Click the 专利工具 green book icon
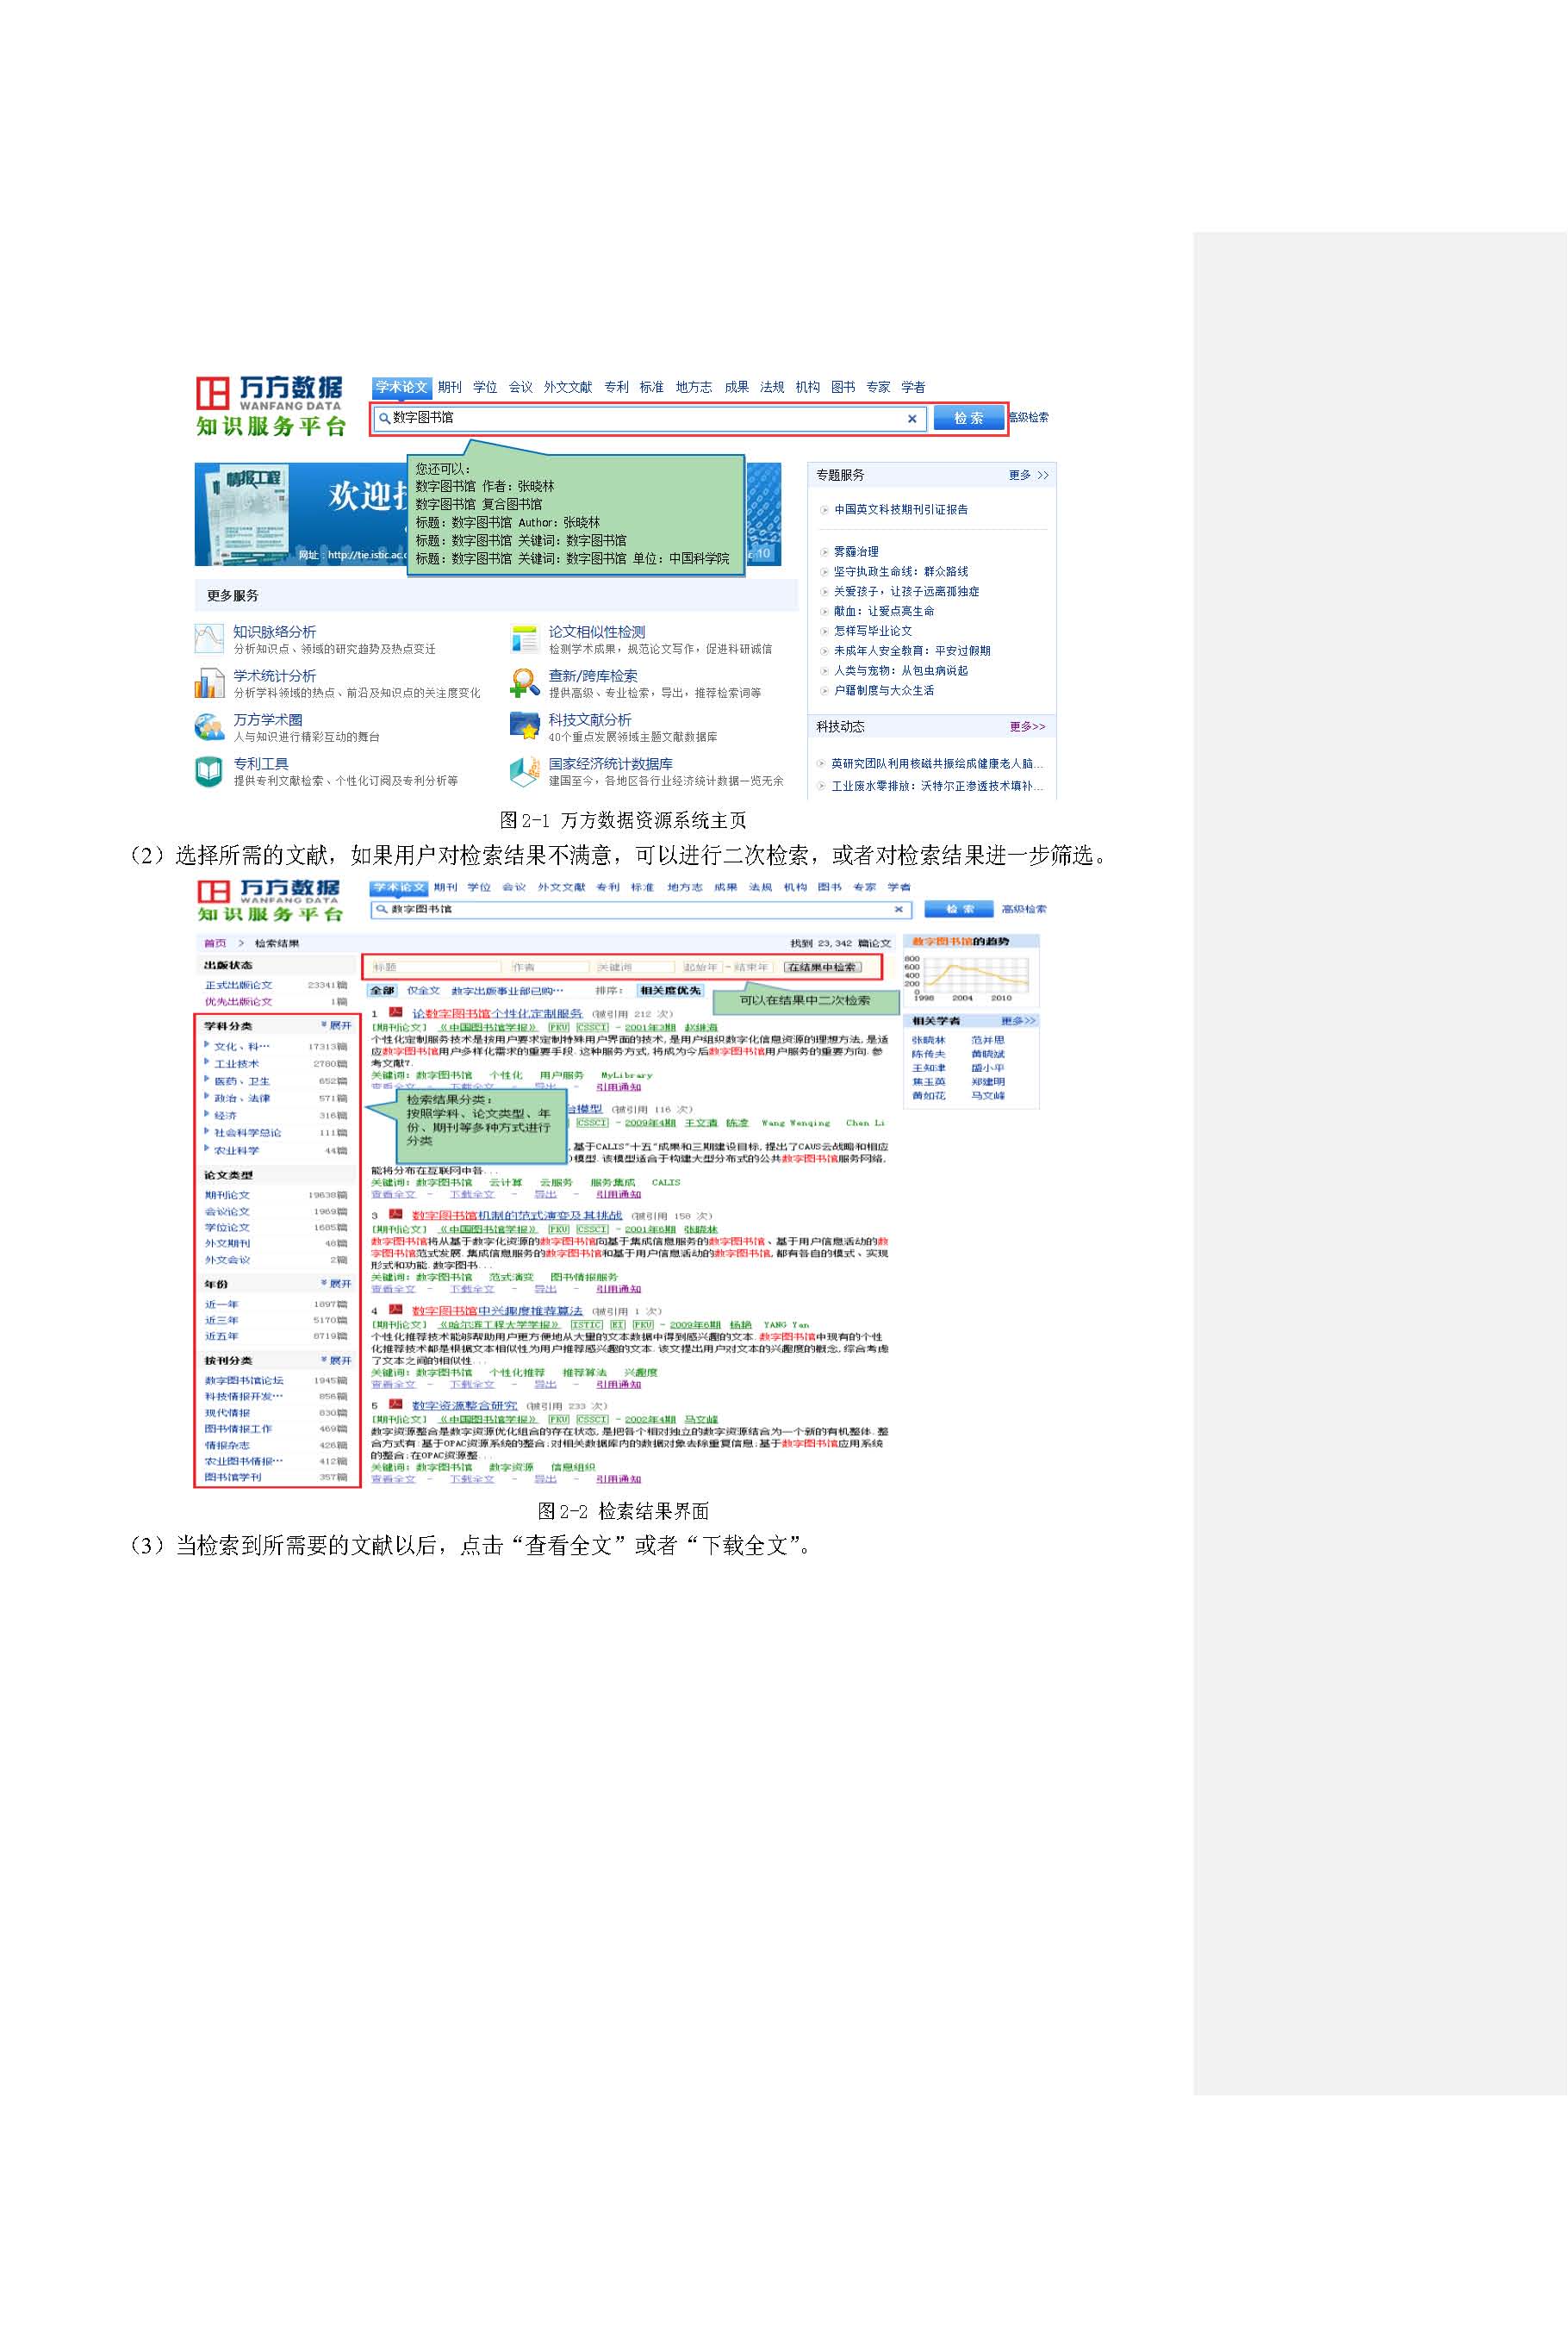 [x=209, y=770]
